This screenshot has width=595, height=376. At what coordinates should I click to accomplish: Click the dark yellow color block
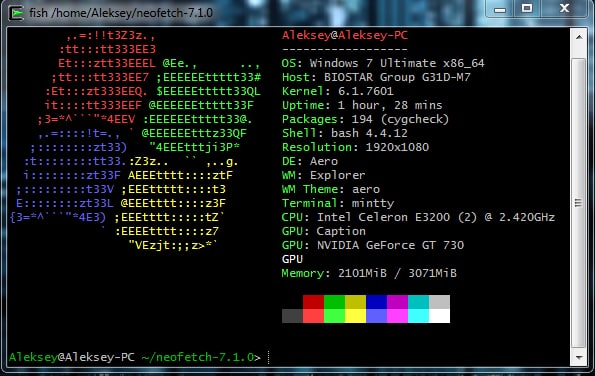pyautogui.click(x=355, y=302)
